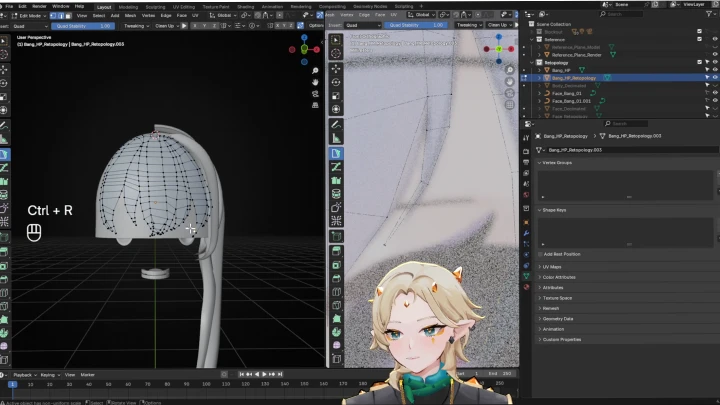Open outliner filter funnel menu

[709, 14]
